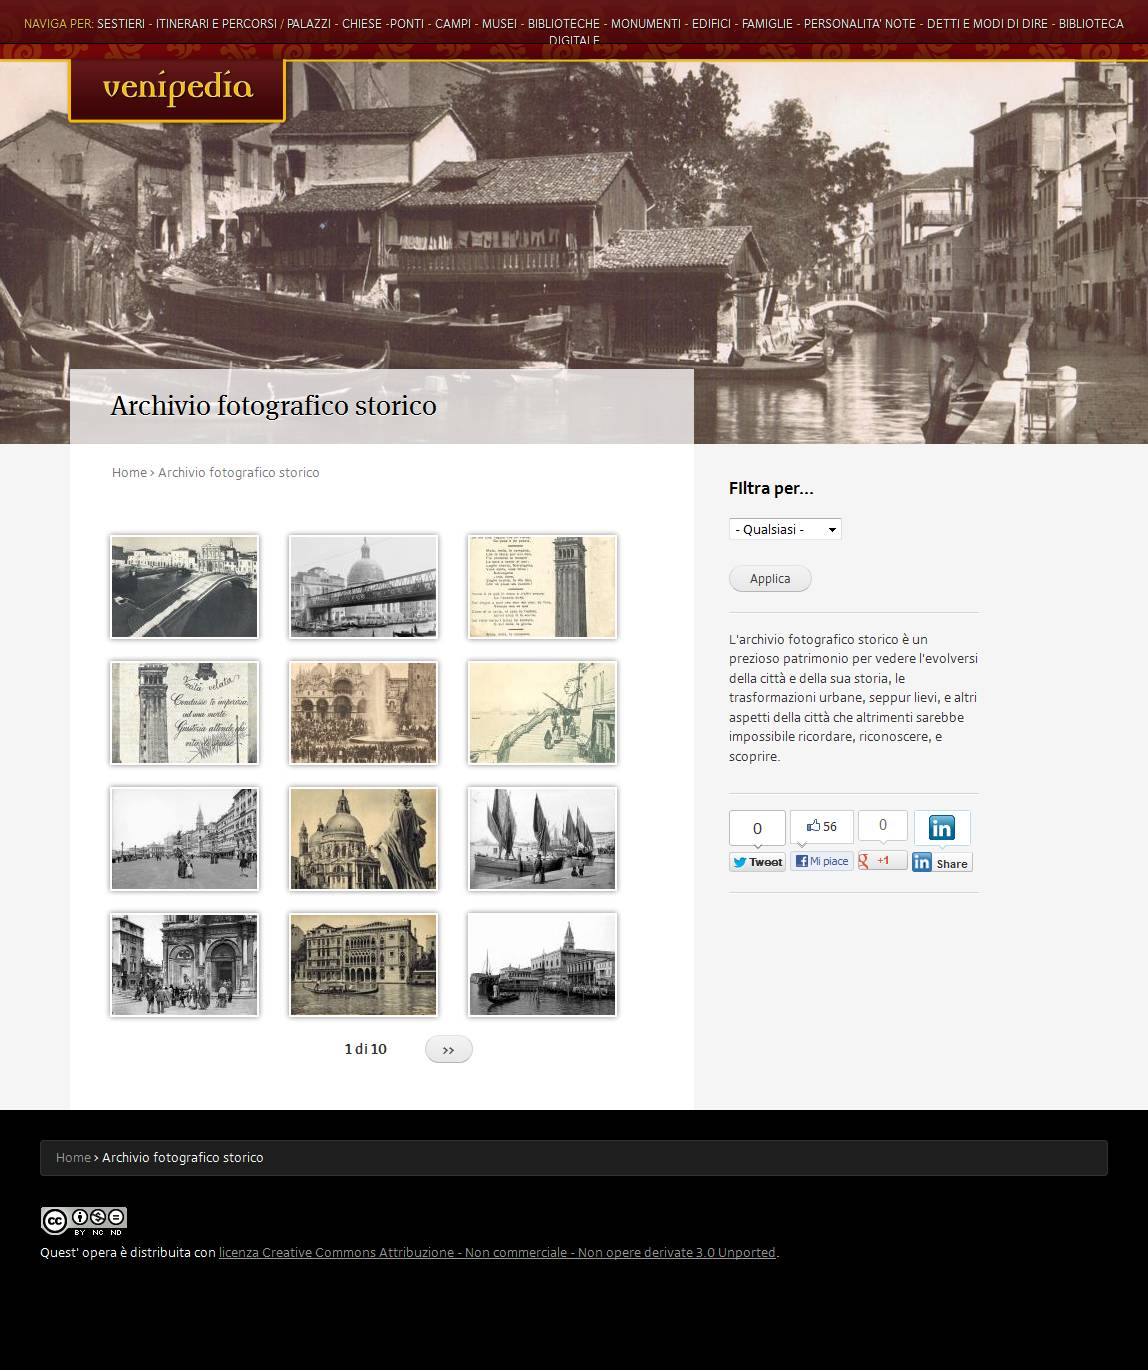
Task: Click the '1 di 10' page indicator
Action: pyautogui.click(x=366, y=1049)
